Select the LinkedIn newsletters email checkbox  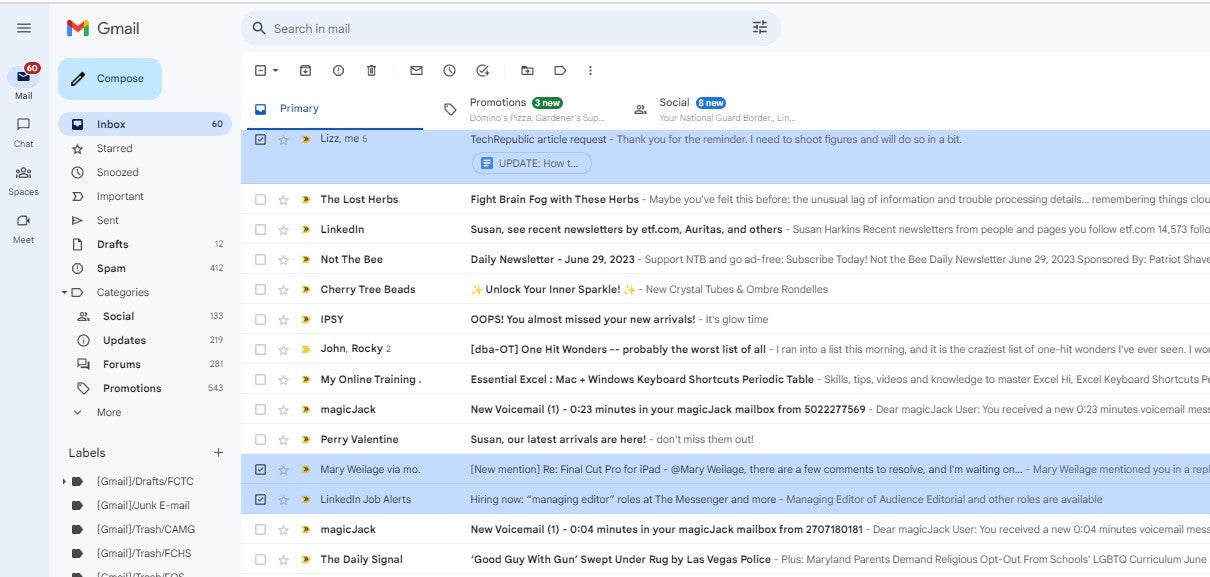[260, 229]
